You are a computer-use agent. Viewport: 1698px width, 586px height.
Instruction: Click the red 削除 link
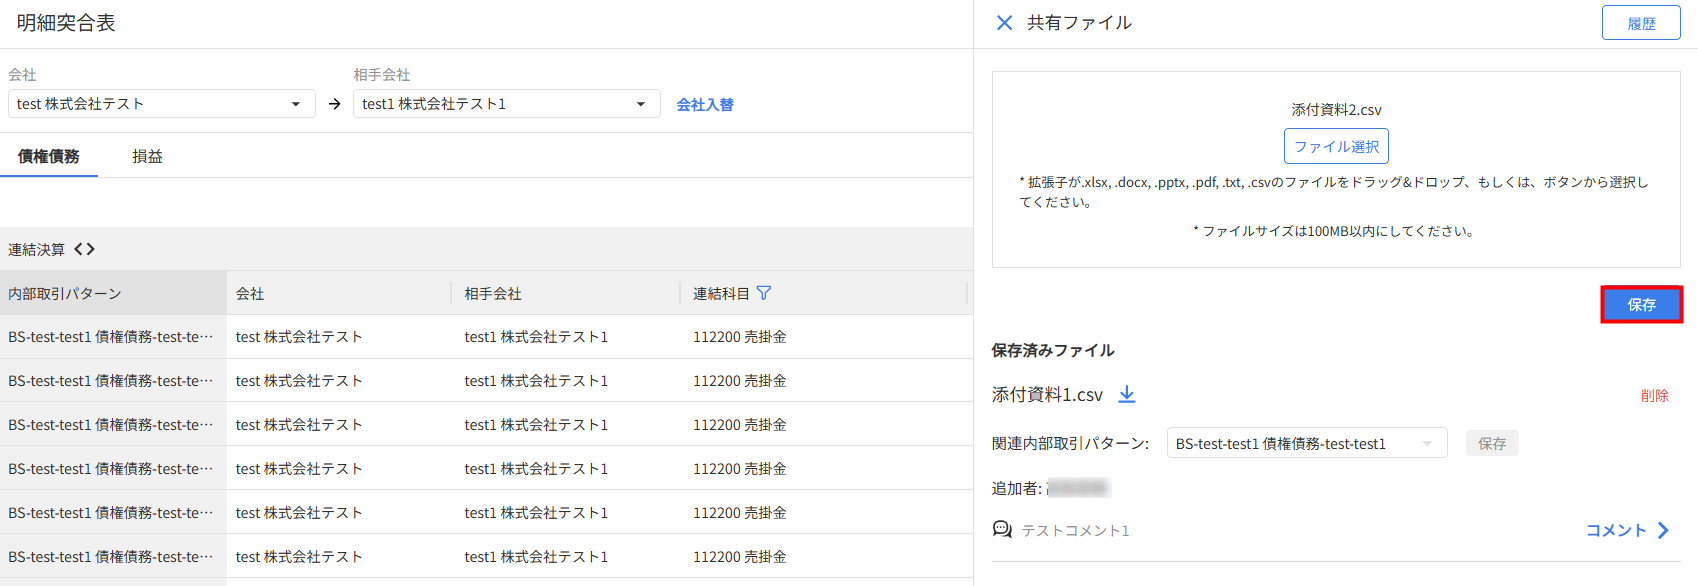pyautogui.click(x=1654, y=395)
